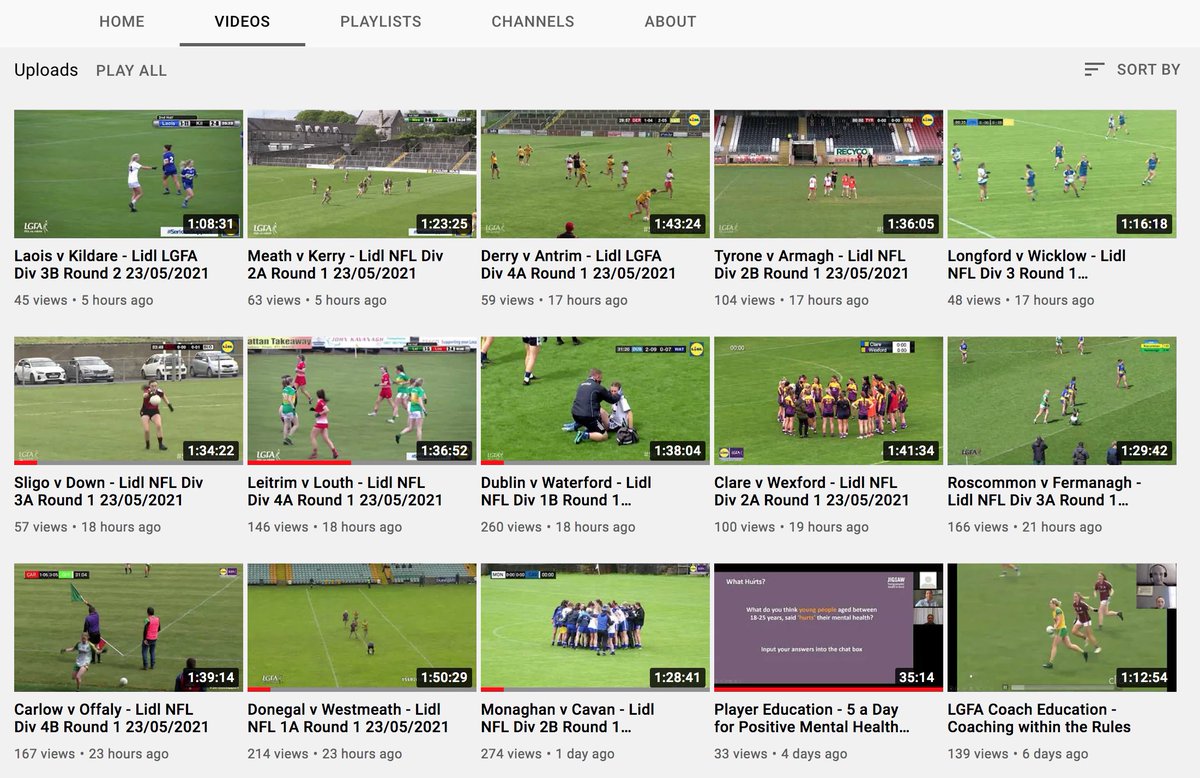Image resolution: width=1200 pixels, height=778 pixels.
Task: Click the SORT BY label
Action: [1148, 69]
